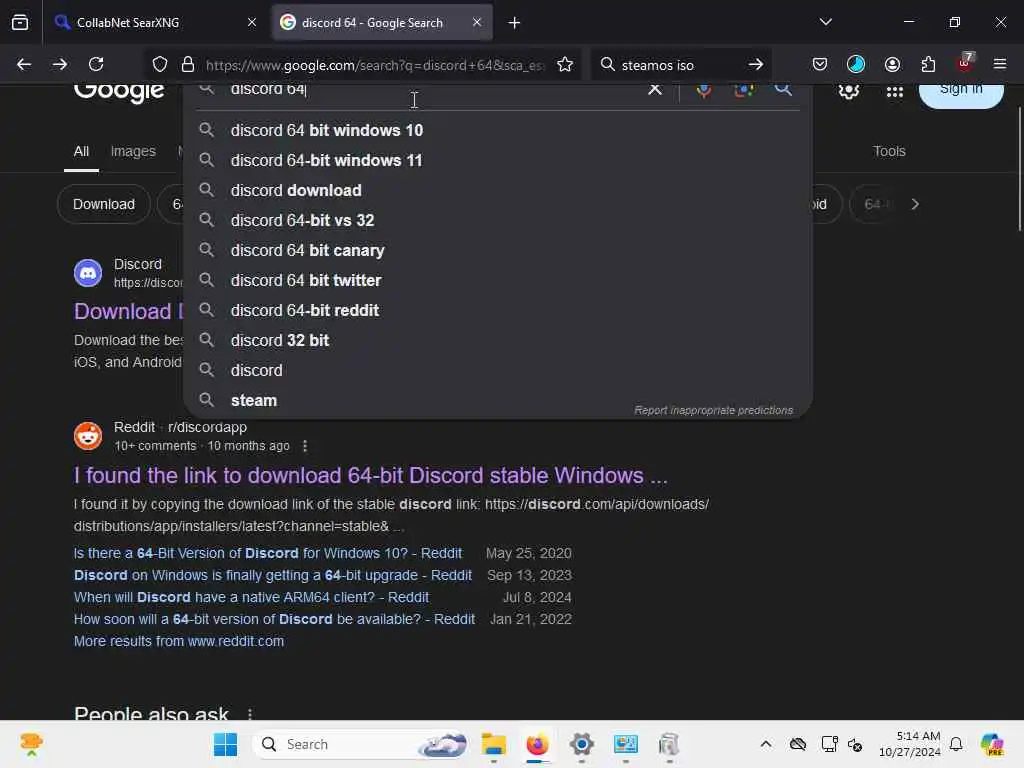Open native ARM64 client Reddit link

click(251, 598)
